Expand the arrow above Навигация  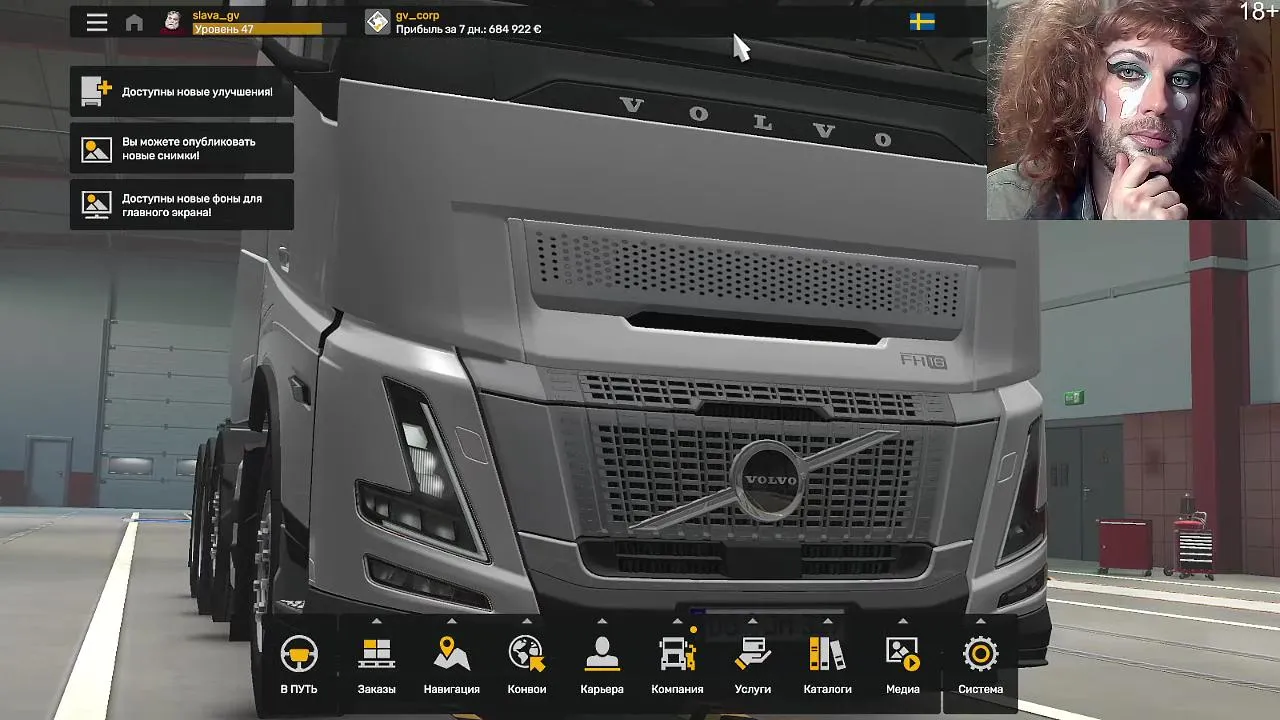coord(451,621)
